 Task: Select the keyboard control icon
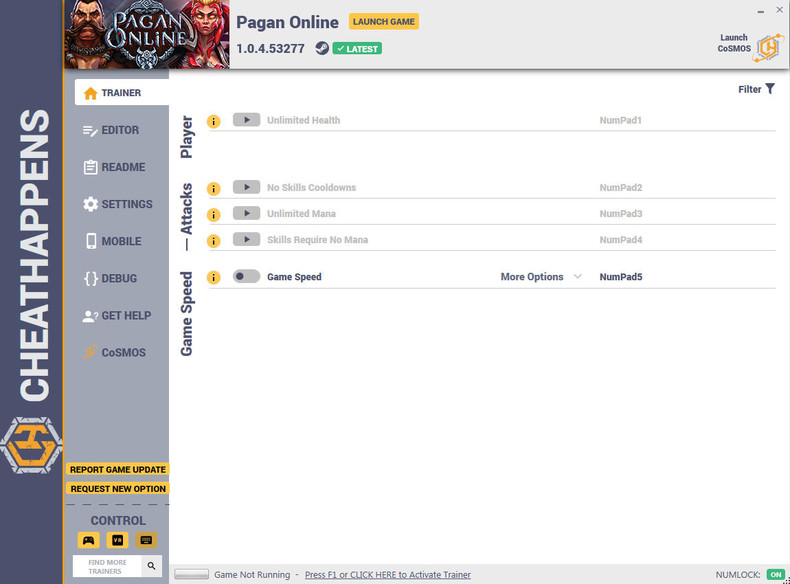pos(146,540)
